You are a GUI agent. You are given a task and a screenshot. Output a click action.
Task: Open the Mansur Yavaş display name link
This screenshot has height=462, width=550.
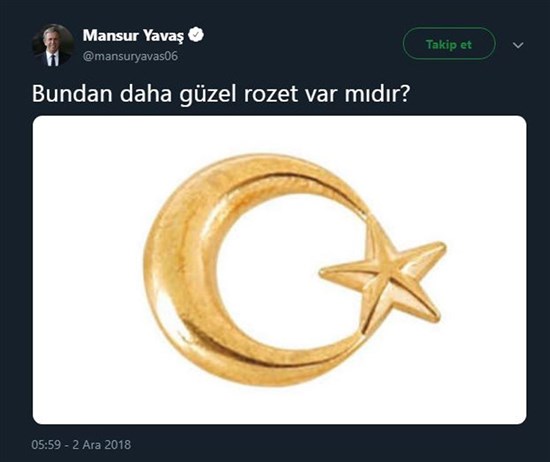(x=133, y=35)
